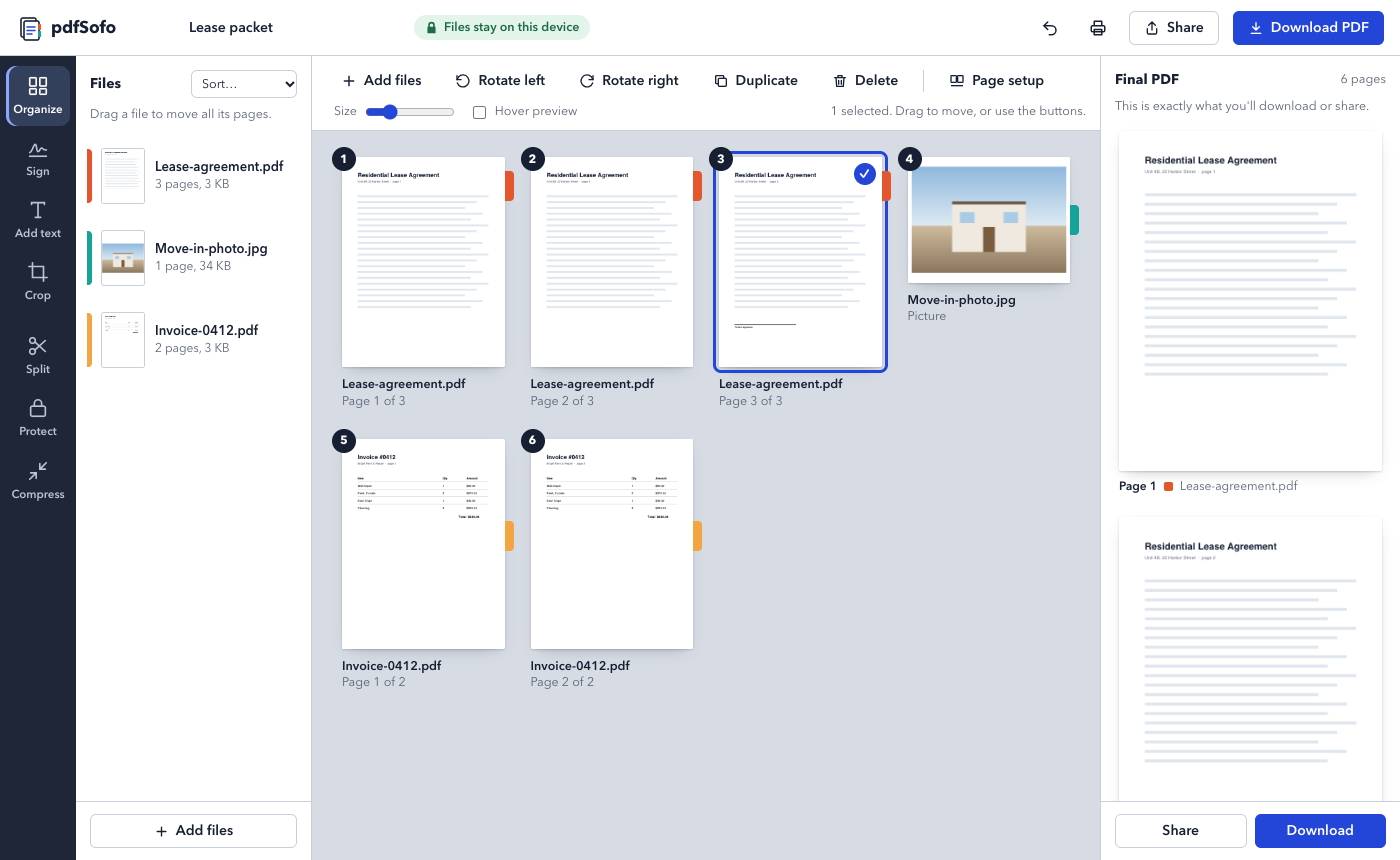The height and width of the screenshot is (860, 1400).
Task: Open the Organize tool in sidebar
Action: point(38,96)
